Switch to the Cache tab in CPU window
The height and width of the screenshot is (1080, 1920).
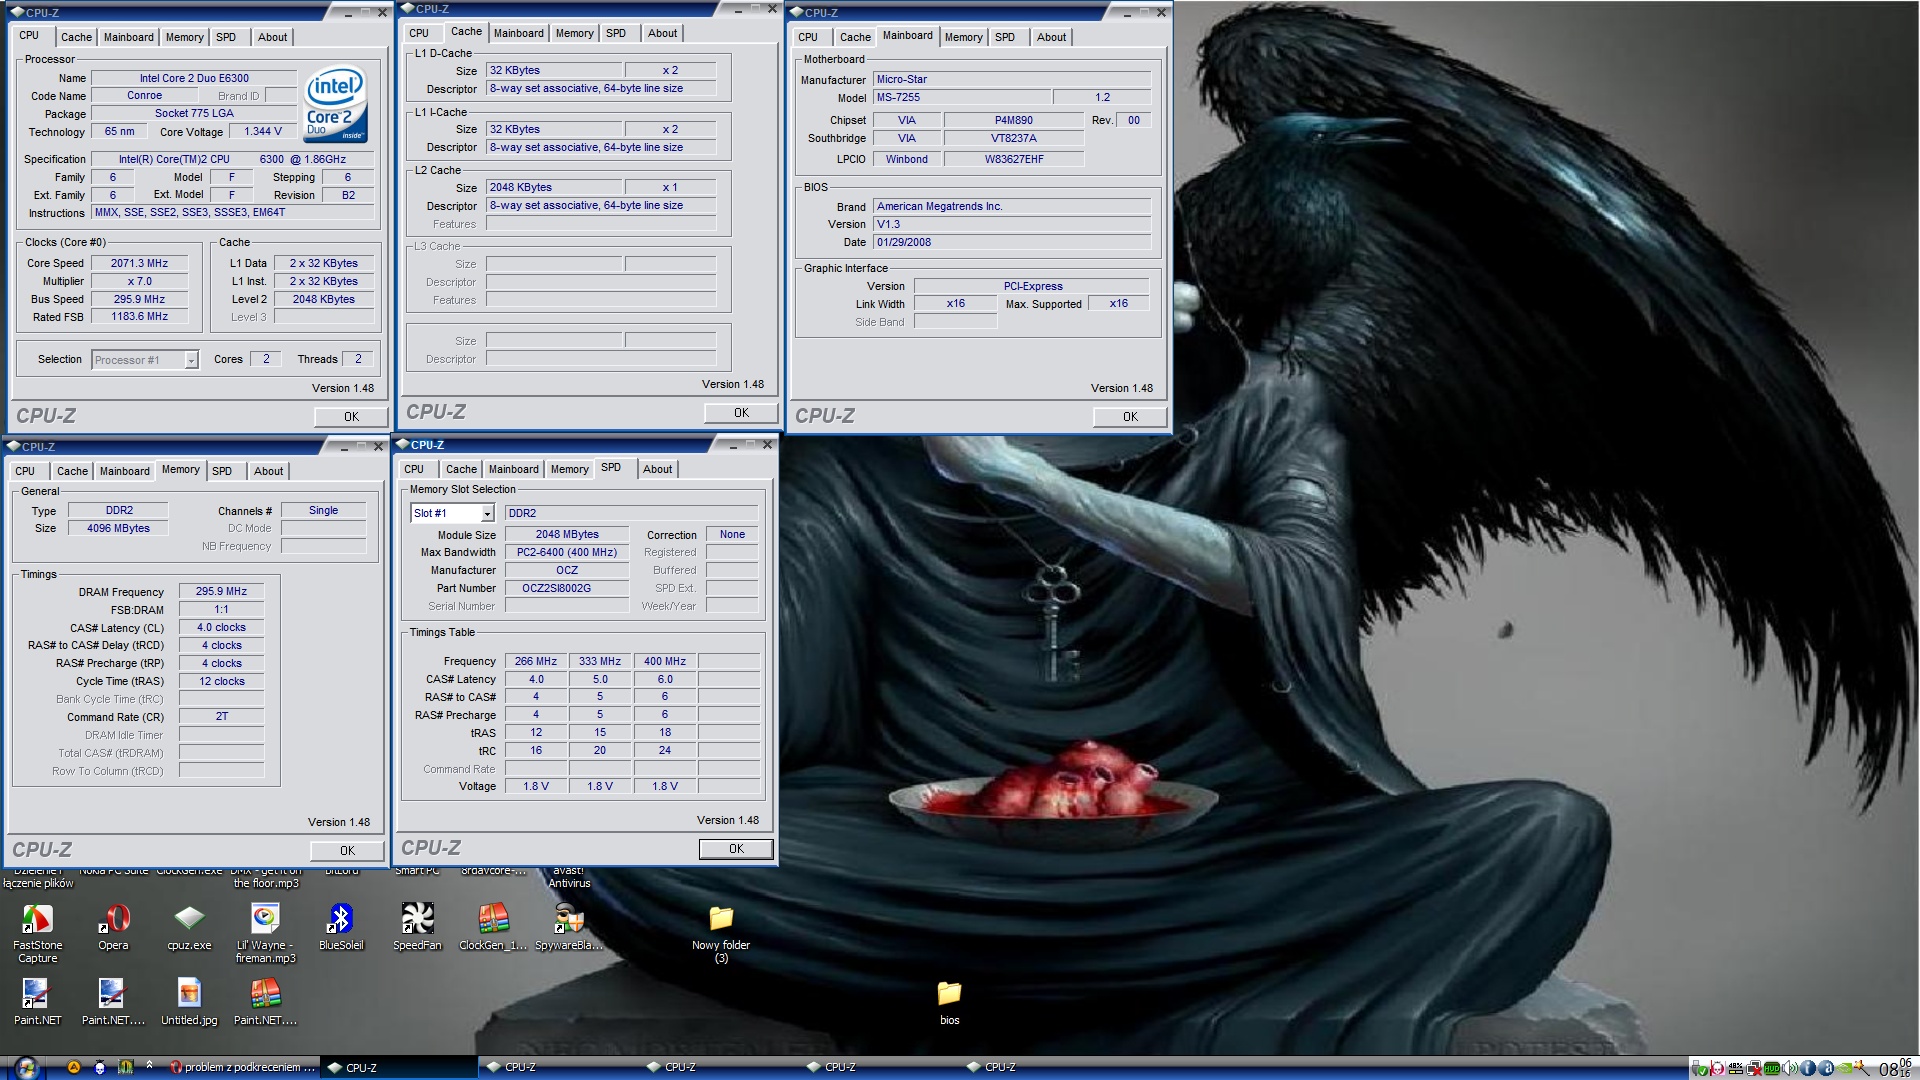tap(76, 37)
